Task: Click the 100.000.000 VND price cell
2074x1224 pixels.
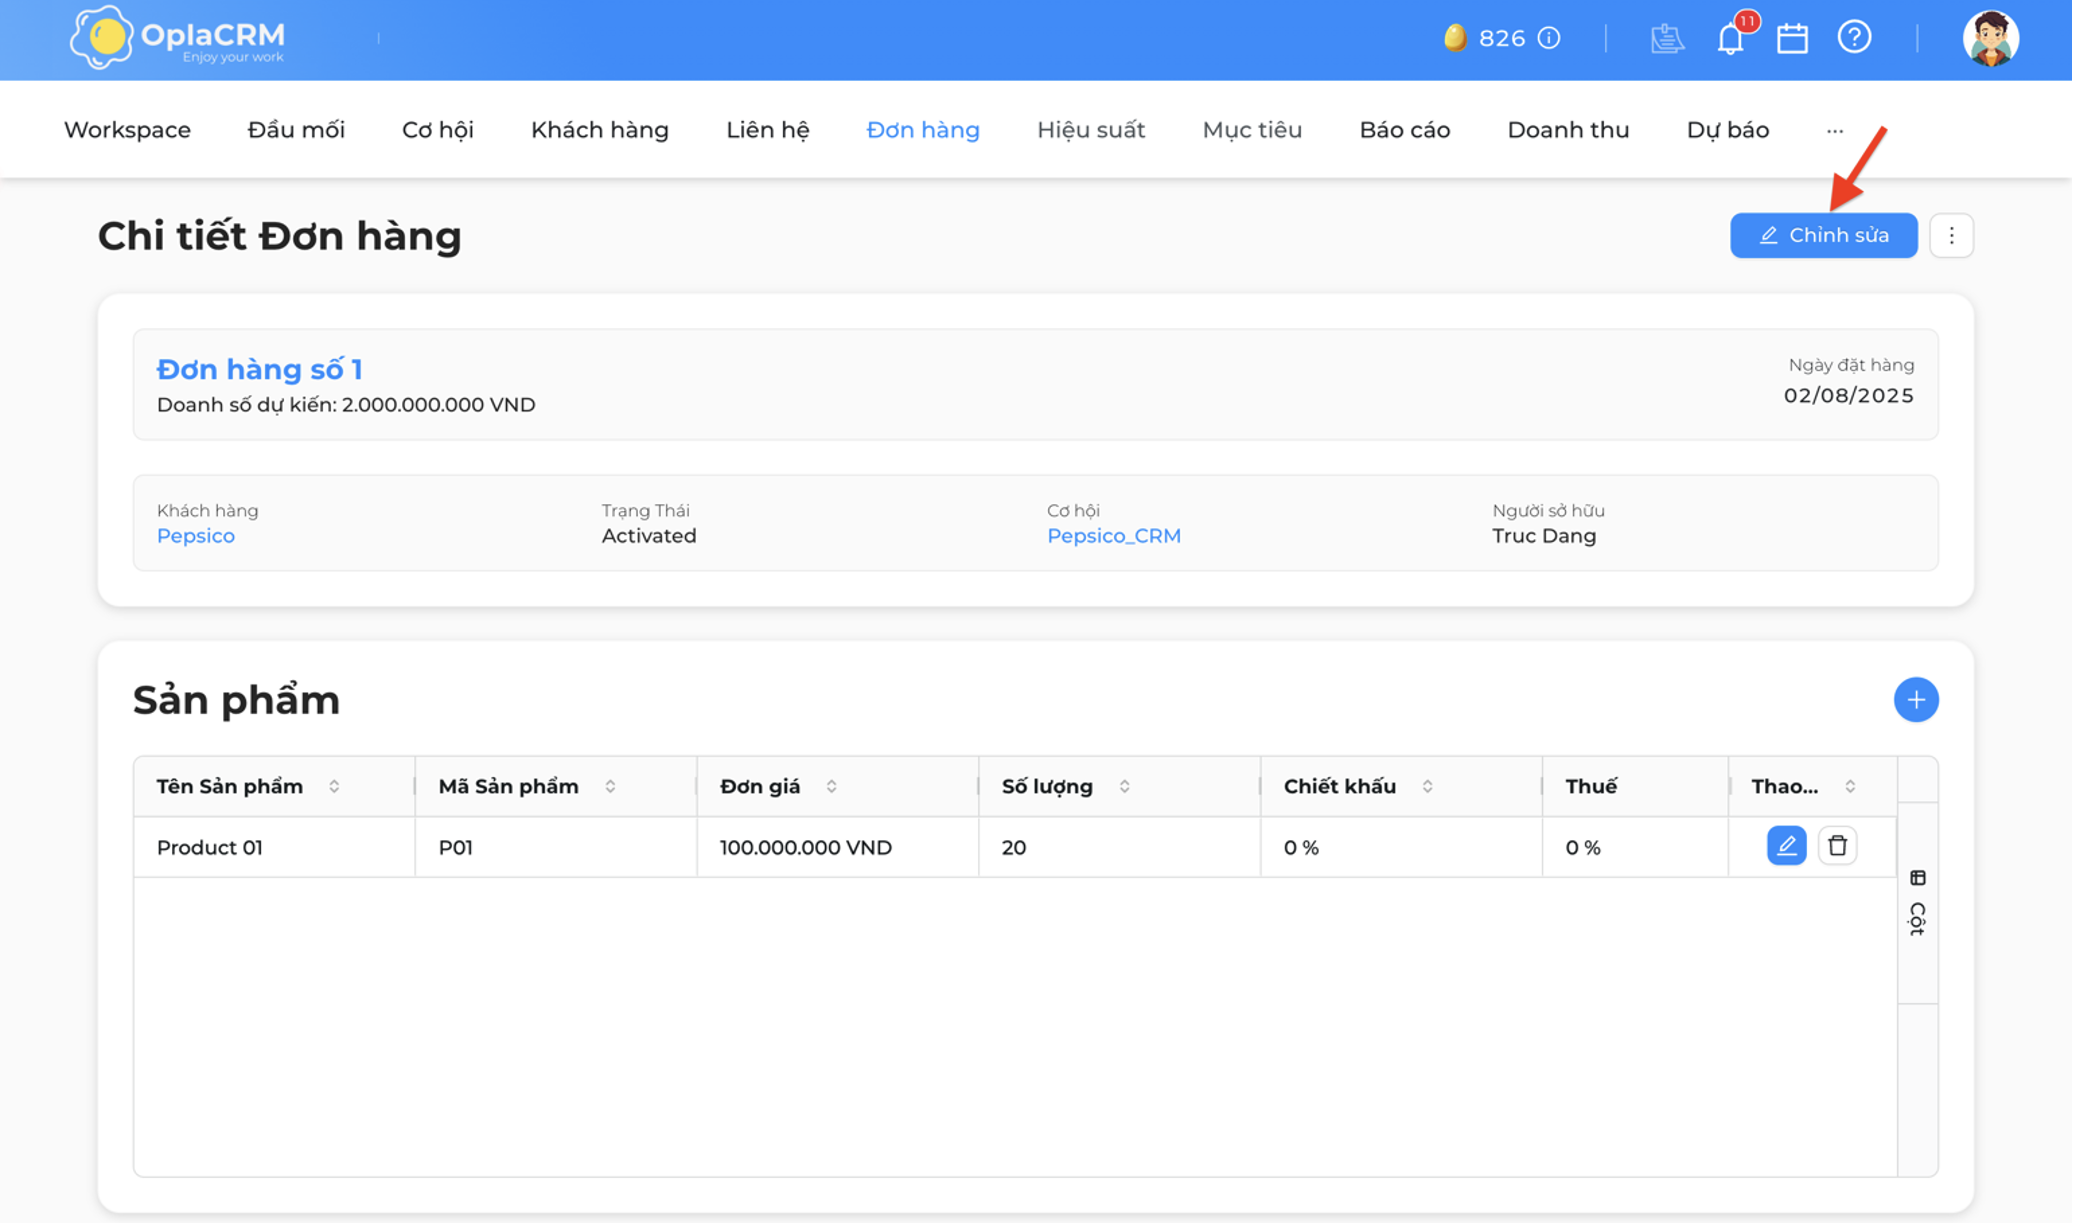Action: coord(838,848)
